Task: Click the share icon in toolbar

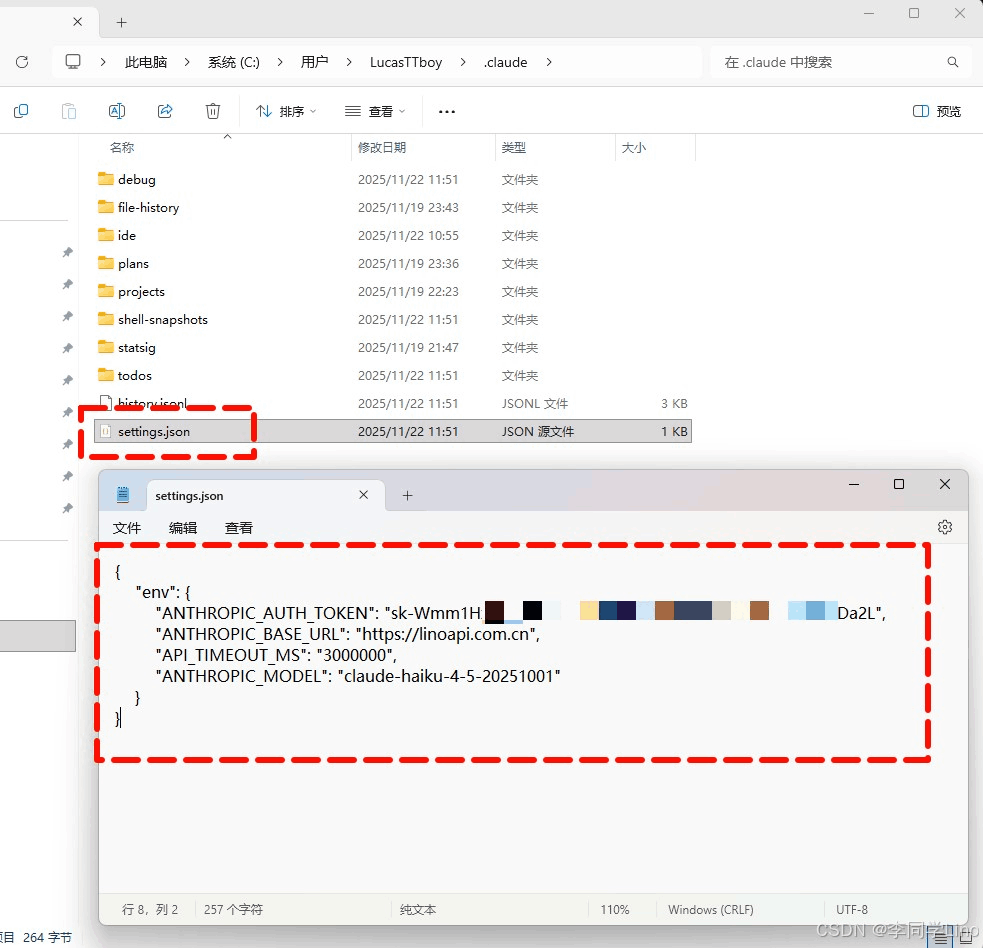Action: coord(165,111)
